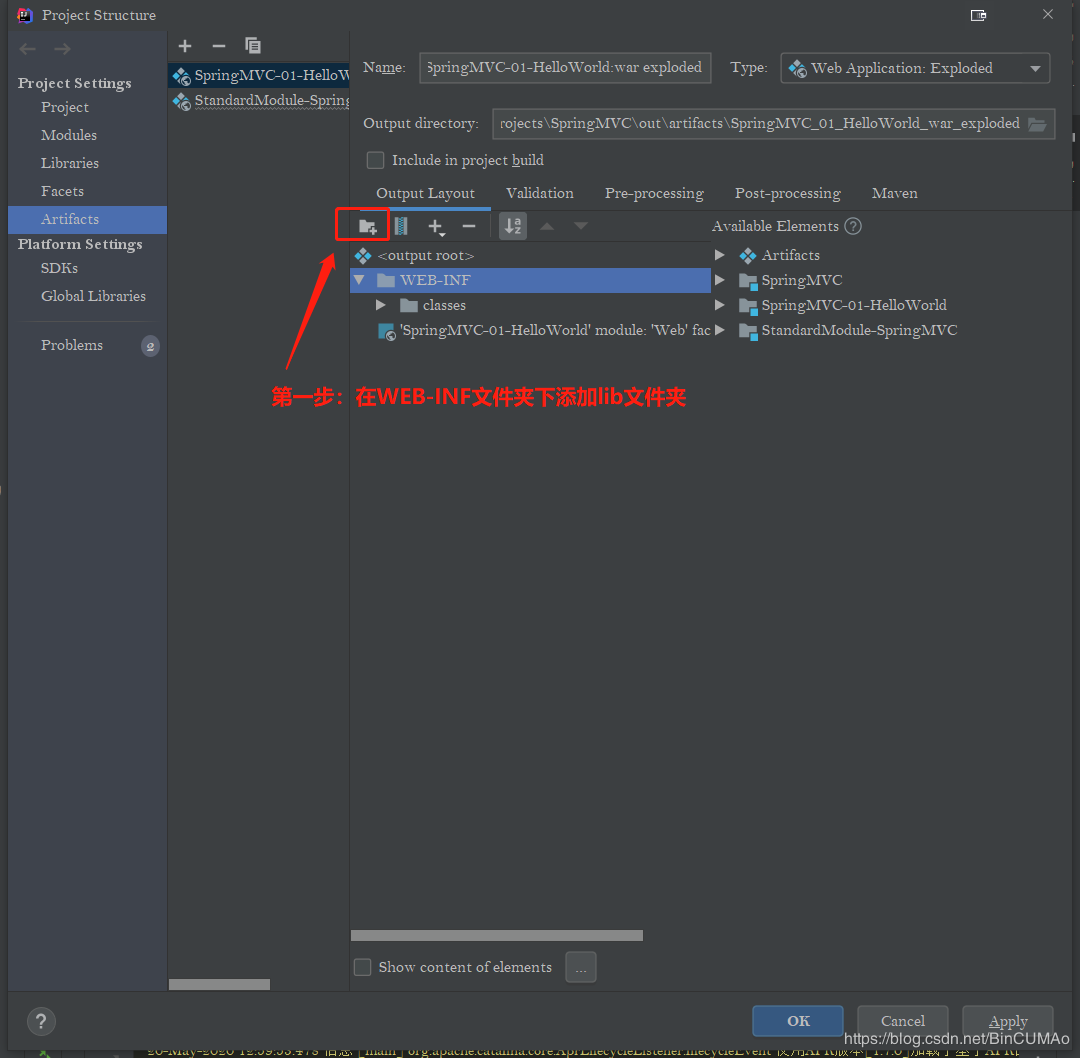Image resolution: width=1080 pixels, height=1058 pixels.
Task: Click the Create Directory icon in output layout toolbar
Action: click(x=367, y=226)
